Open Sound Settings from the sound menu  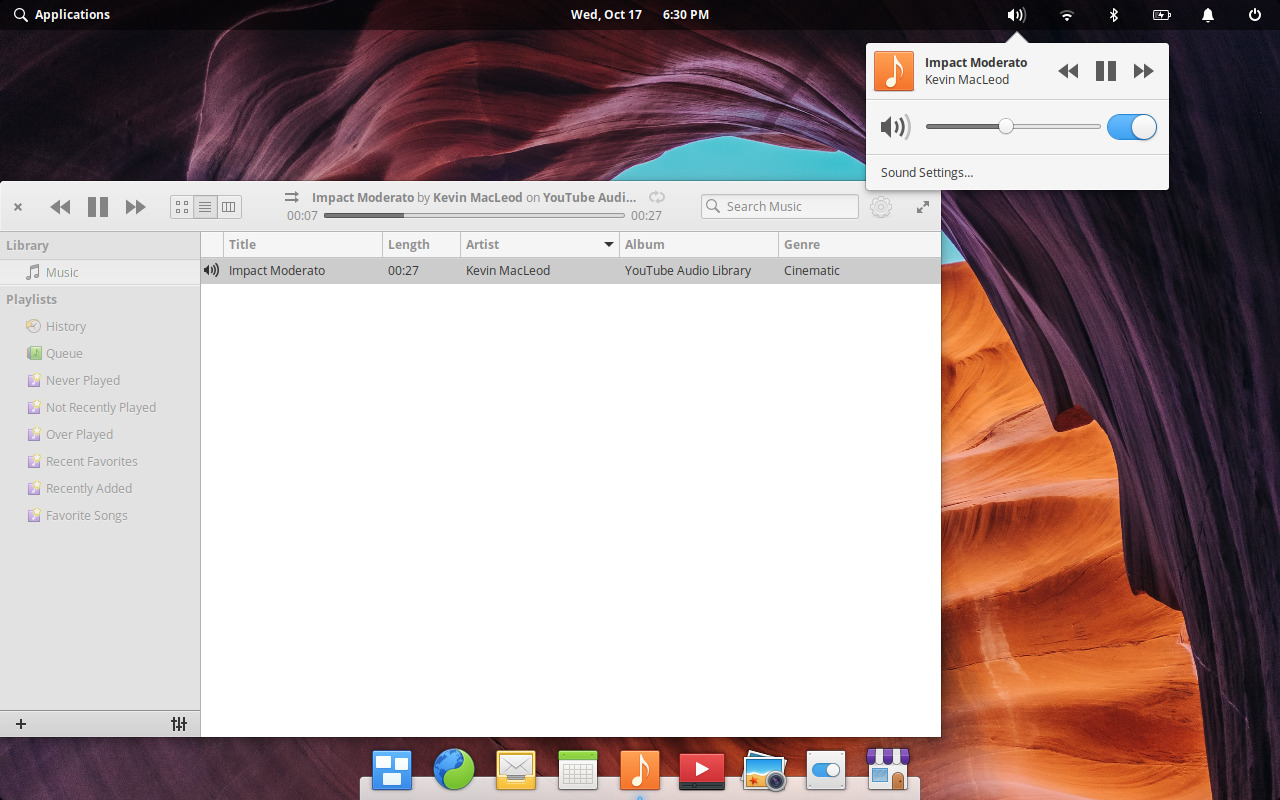(x=926, y=172)
